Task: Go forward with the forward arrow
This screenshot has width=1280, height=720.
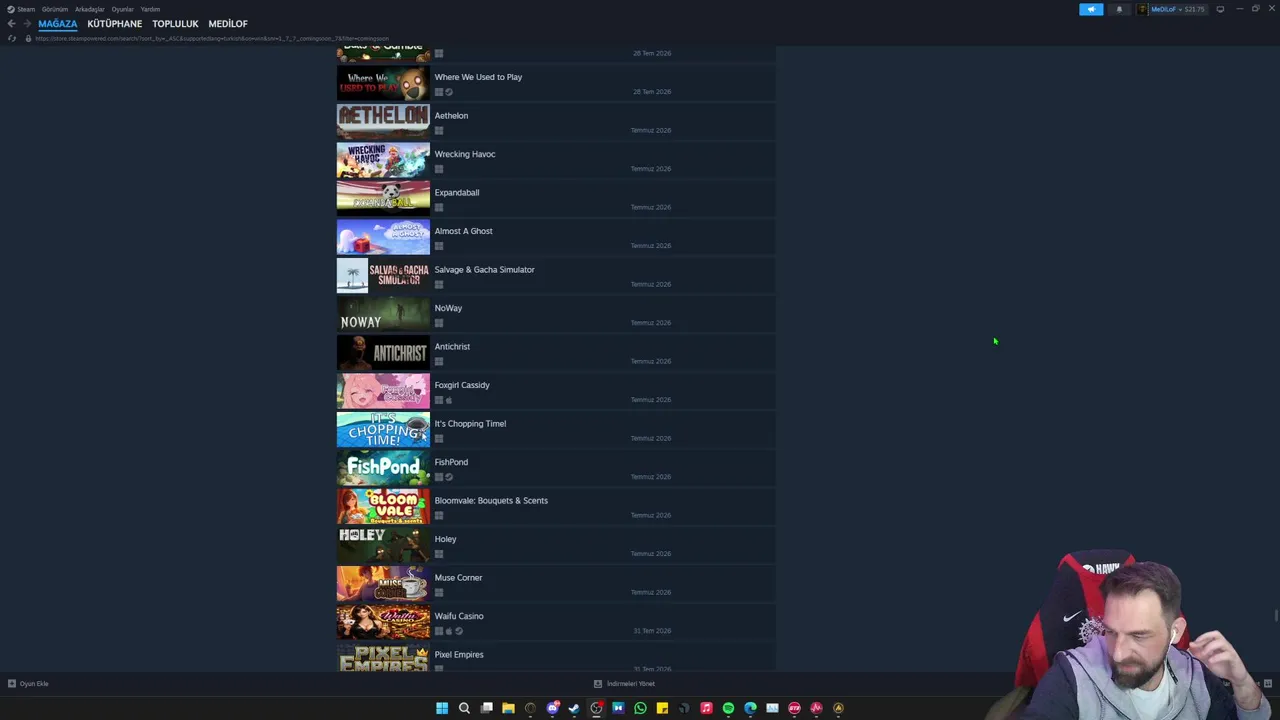Action: pyautogui.click(x=27, y=23)
